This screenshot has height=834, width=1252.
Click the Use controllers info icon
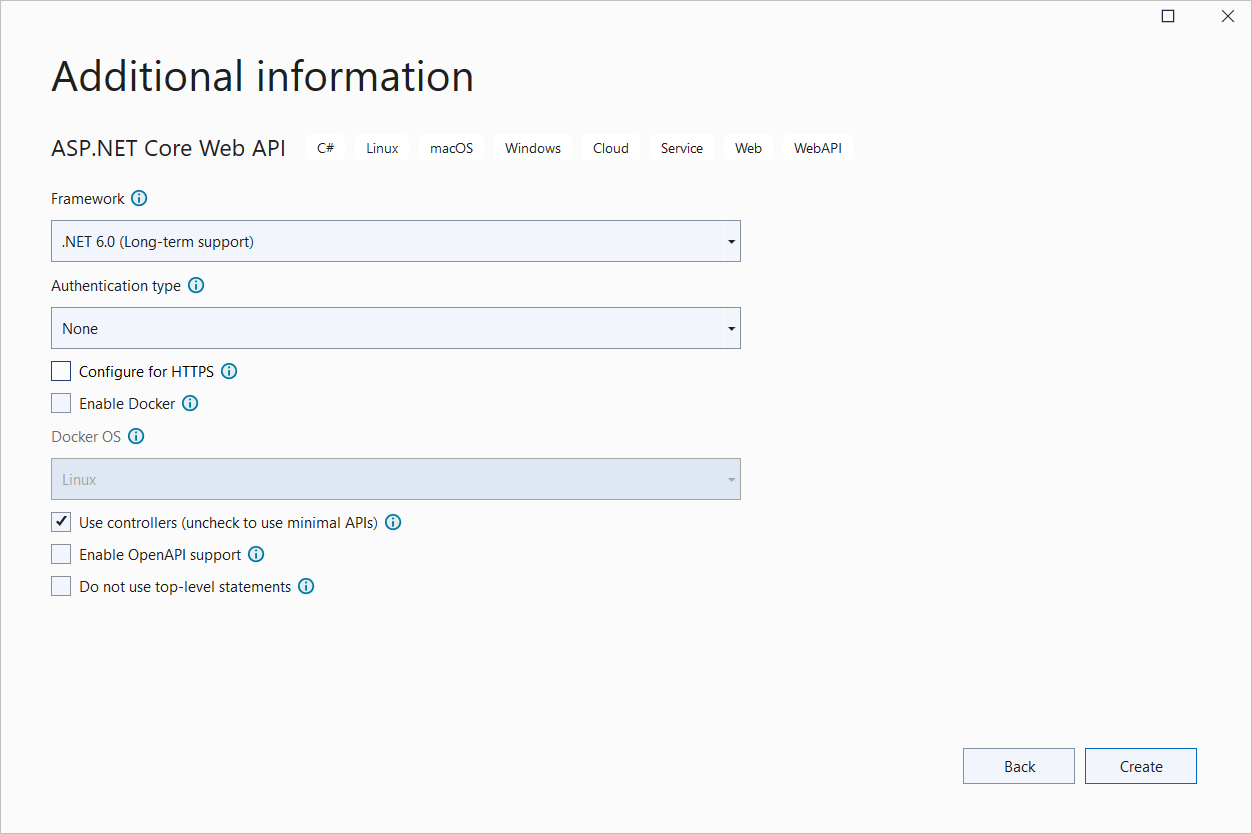393,522
